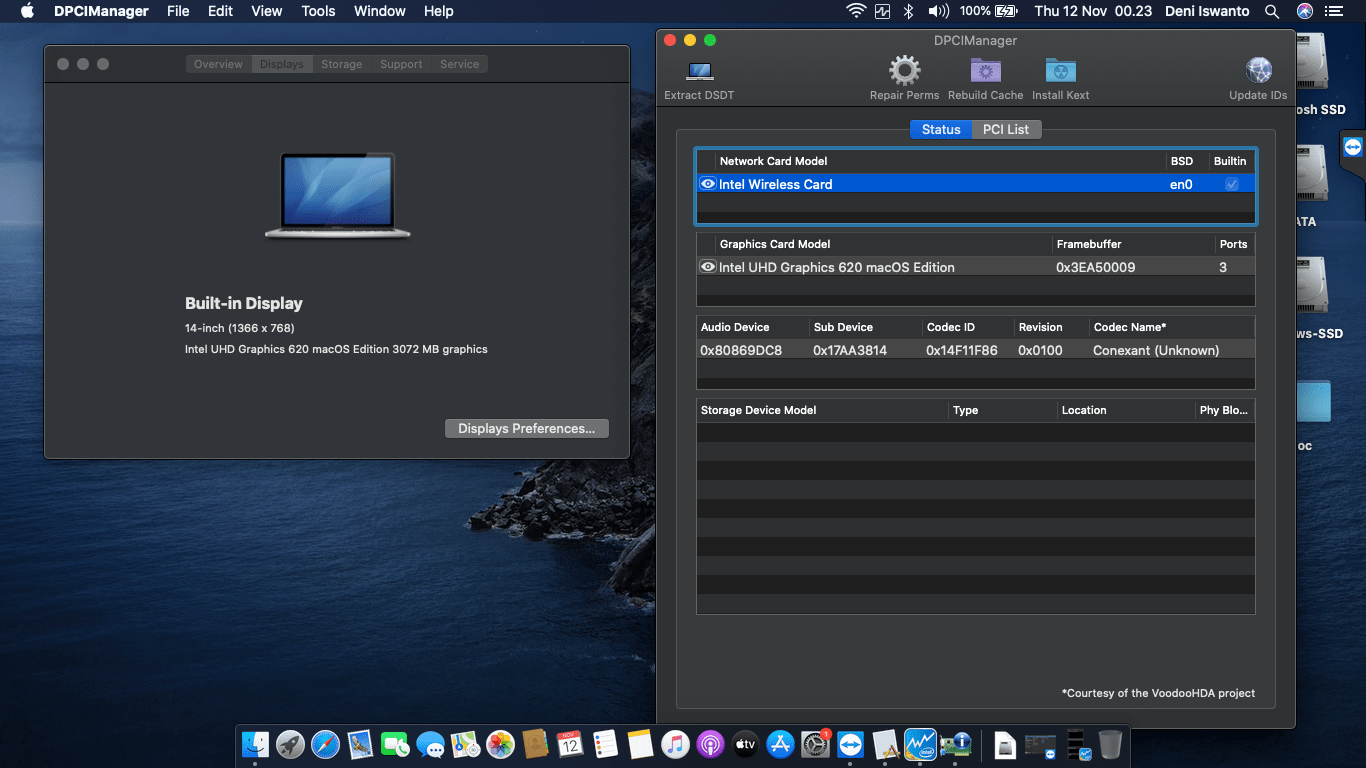Viewport: 1366px width, 768px height.
Task: Open Apple TV from the Dock
Action: [745, 744]
